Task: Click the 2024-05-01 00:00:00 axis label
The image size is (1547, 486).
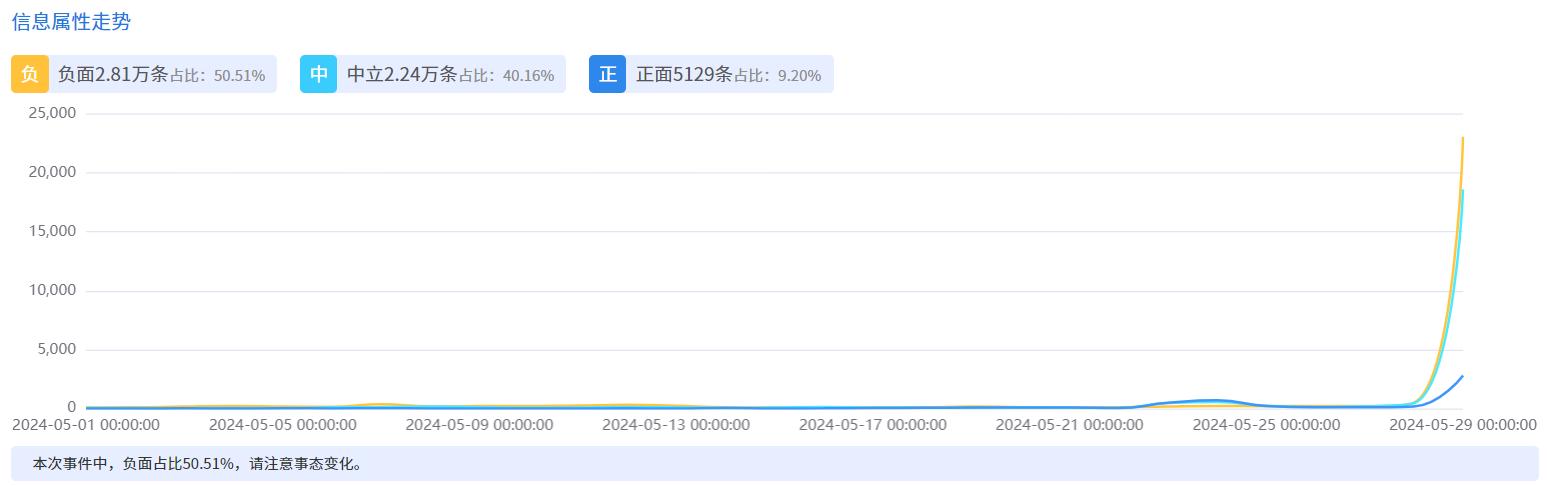Action: tap(86, 425)
